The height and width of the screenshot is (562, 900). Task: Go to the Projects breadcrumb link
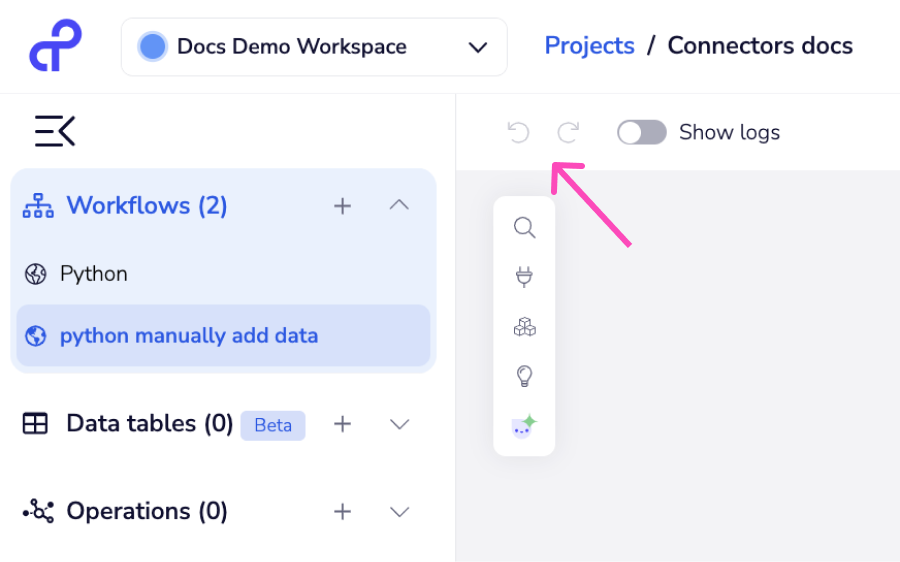click(x=589, y=46)
